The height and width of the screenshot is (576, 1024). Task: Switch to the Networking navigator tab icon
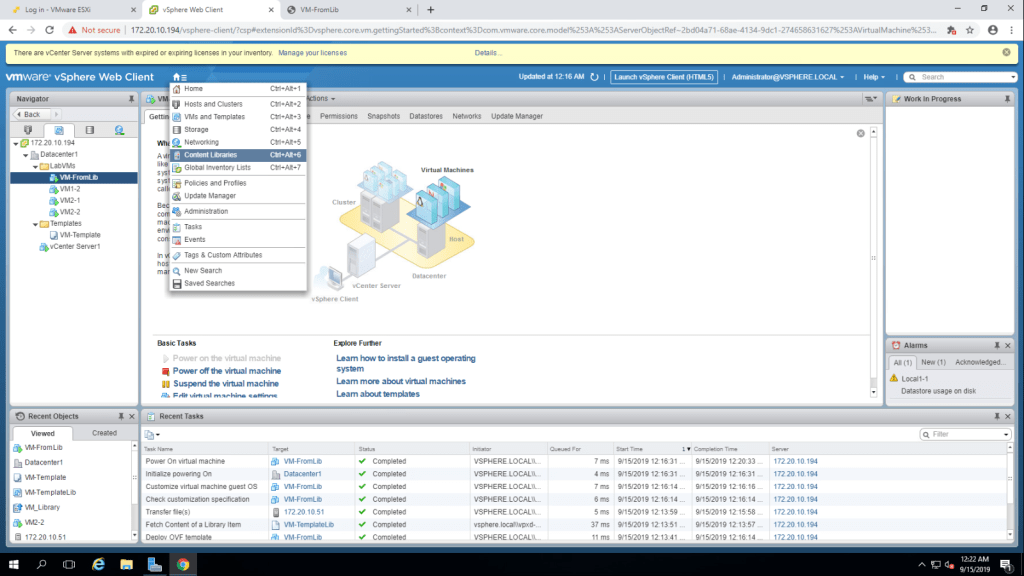pos(119,130)
